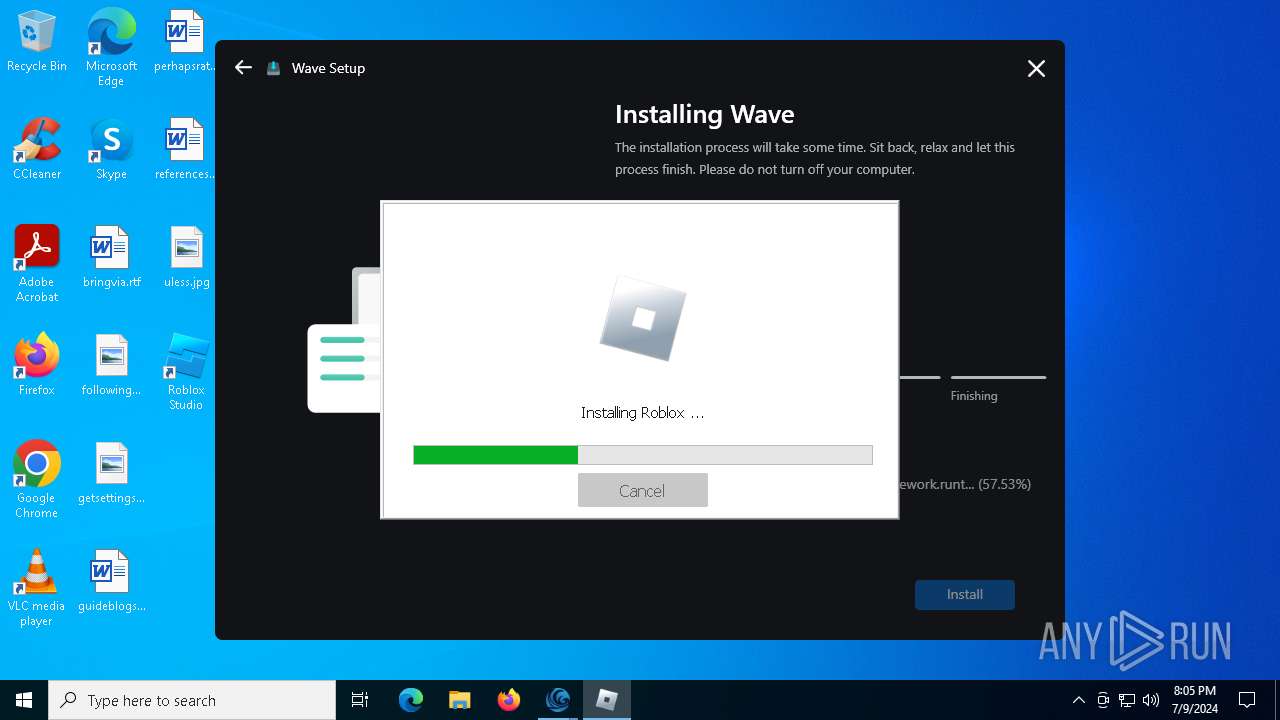Open Task View on taskbar
The height and width of the screenshot is (720, 1280).
(360, 700)
